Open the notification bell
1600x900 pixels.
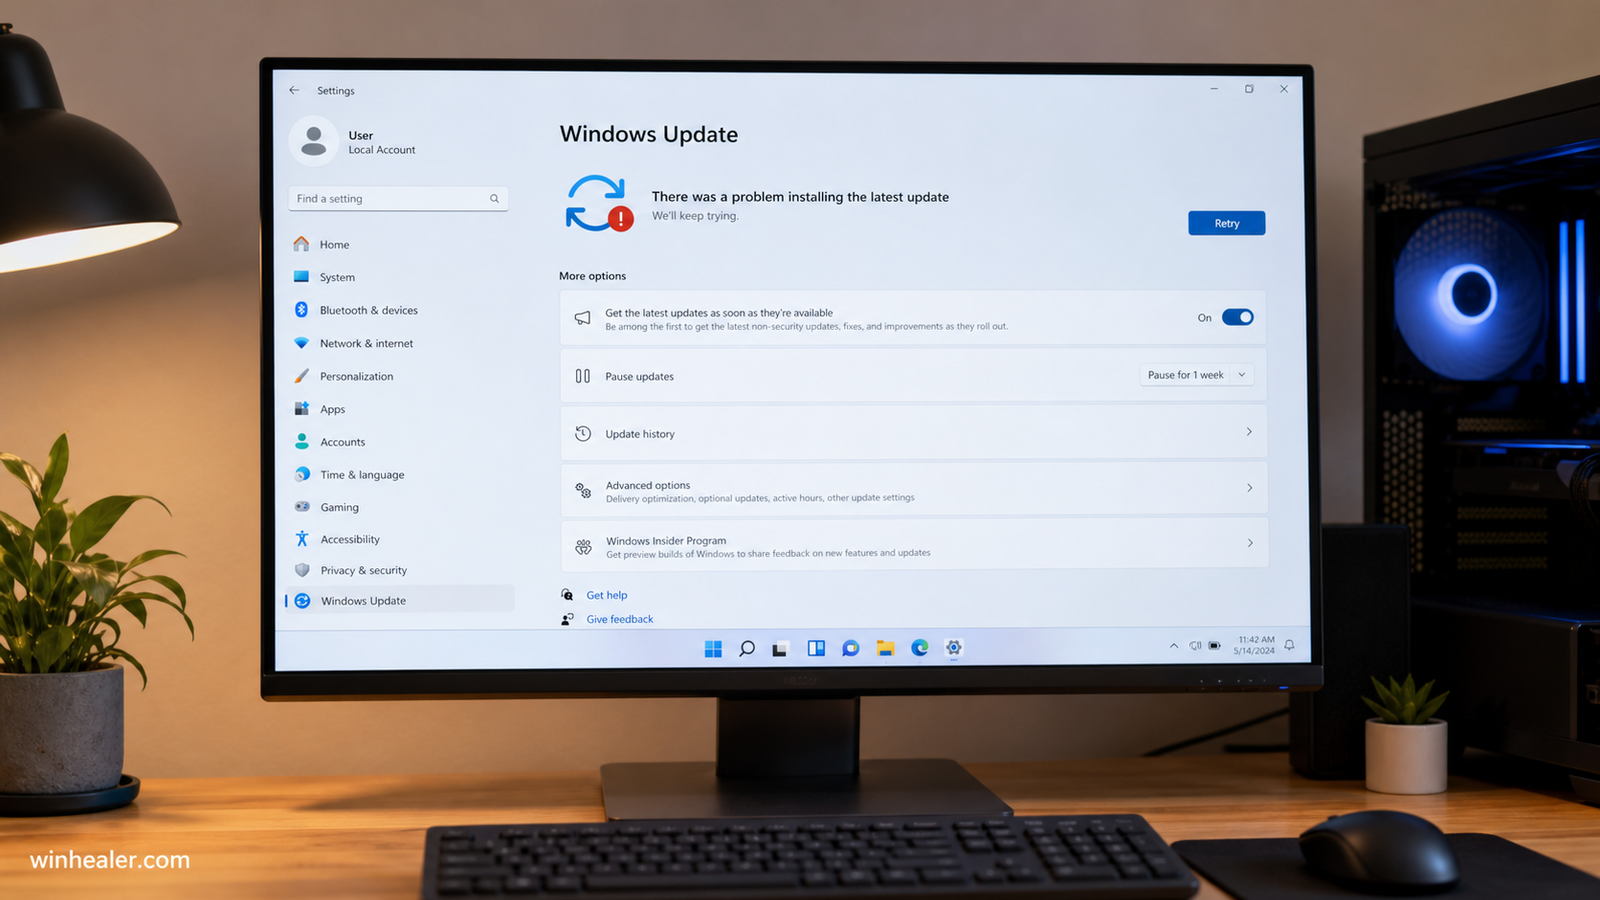[1289, 645]
